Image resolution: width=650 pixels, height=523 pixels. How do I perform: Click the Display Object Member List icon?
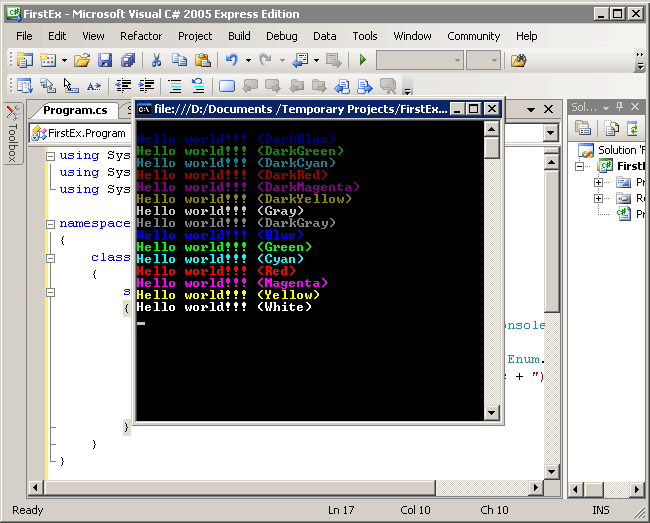click(24, 86)
